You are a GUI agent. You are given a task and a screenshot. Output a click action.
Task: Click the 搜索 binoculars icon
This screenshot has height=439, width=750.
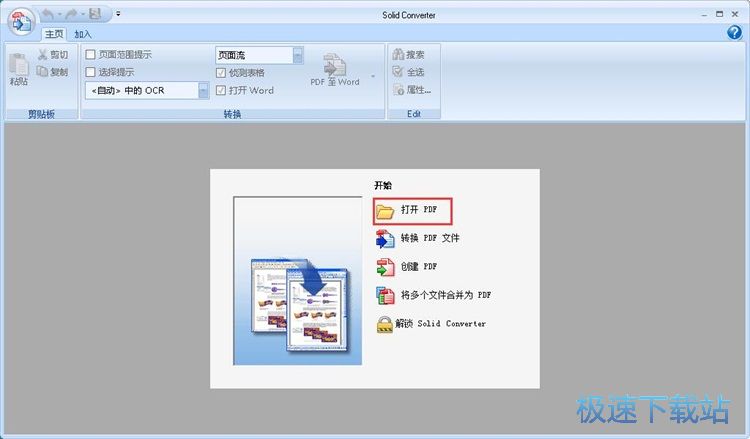tap(398, 55)
